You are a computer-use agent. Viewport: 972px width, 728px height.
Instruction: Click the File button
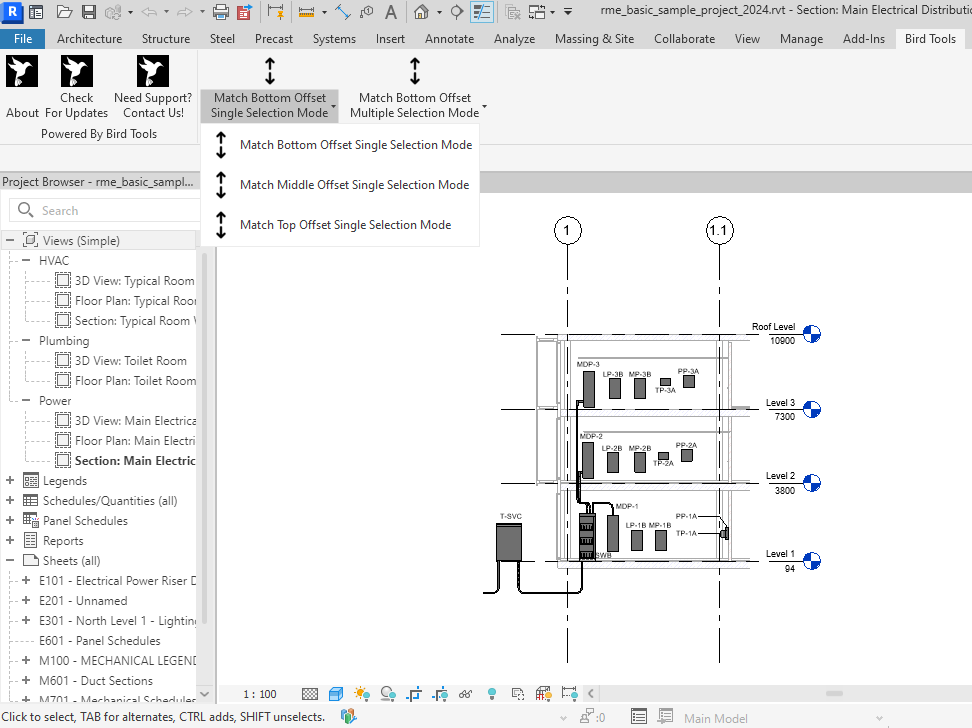[22, 39]
